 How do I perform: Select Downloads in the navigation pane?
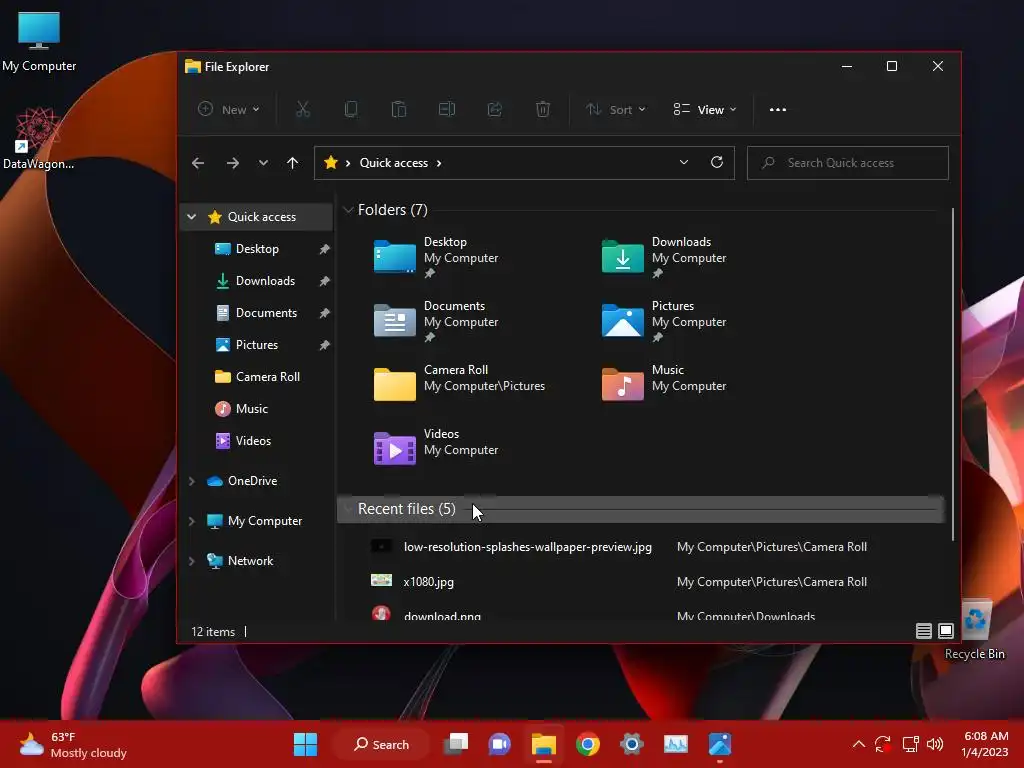pyautogui.click(x=265, y=281)
